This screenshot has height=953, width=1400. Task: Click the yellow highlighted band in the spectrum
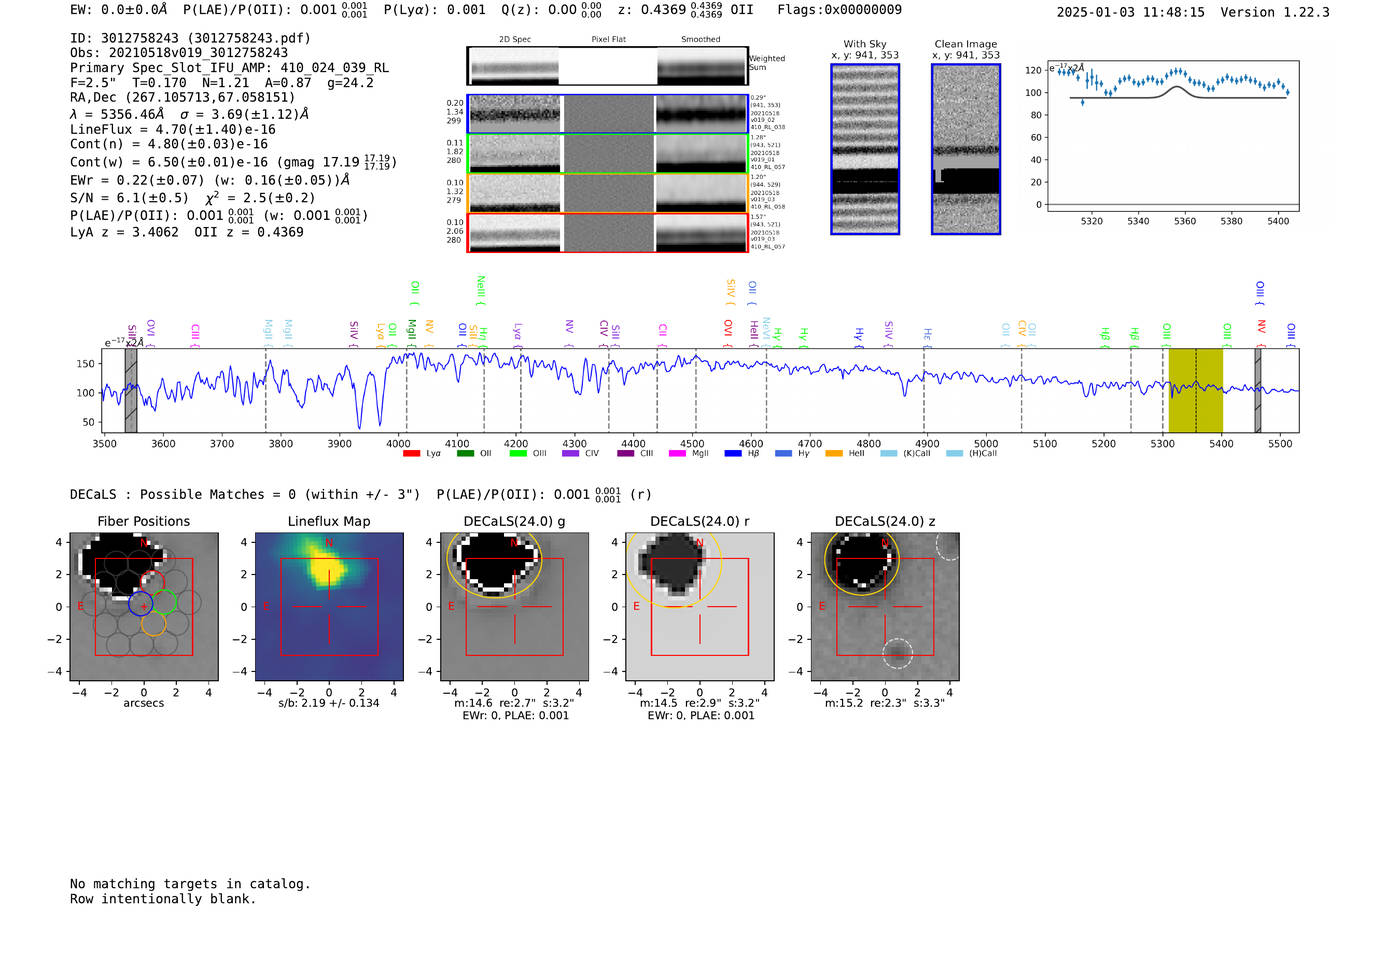click(x=1196, y=390)
